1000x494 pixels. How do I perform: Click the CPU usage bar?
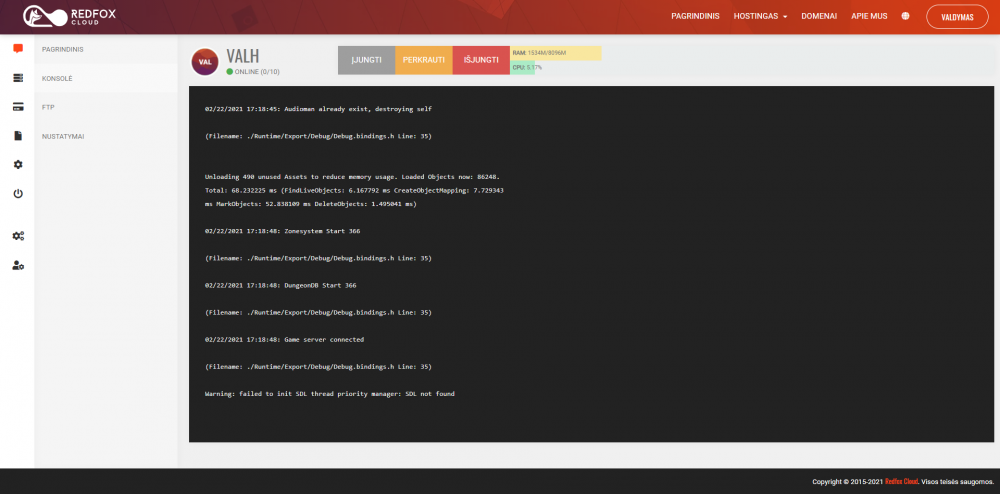pyautogui.click(x=522, y=68)
